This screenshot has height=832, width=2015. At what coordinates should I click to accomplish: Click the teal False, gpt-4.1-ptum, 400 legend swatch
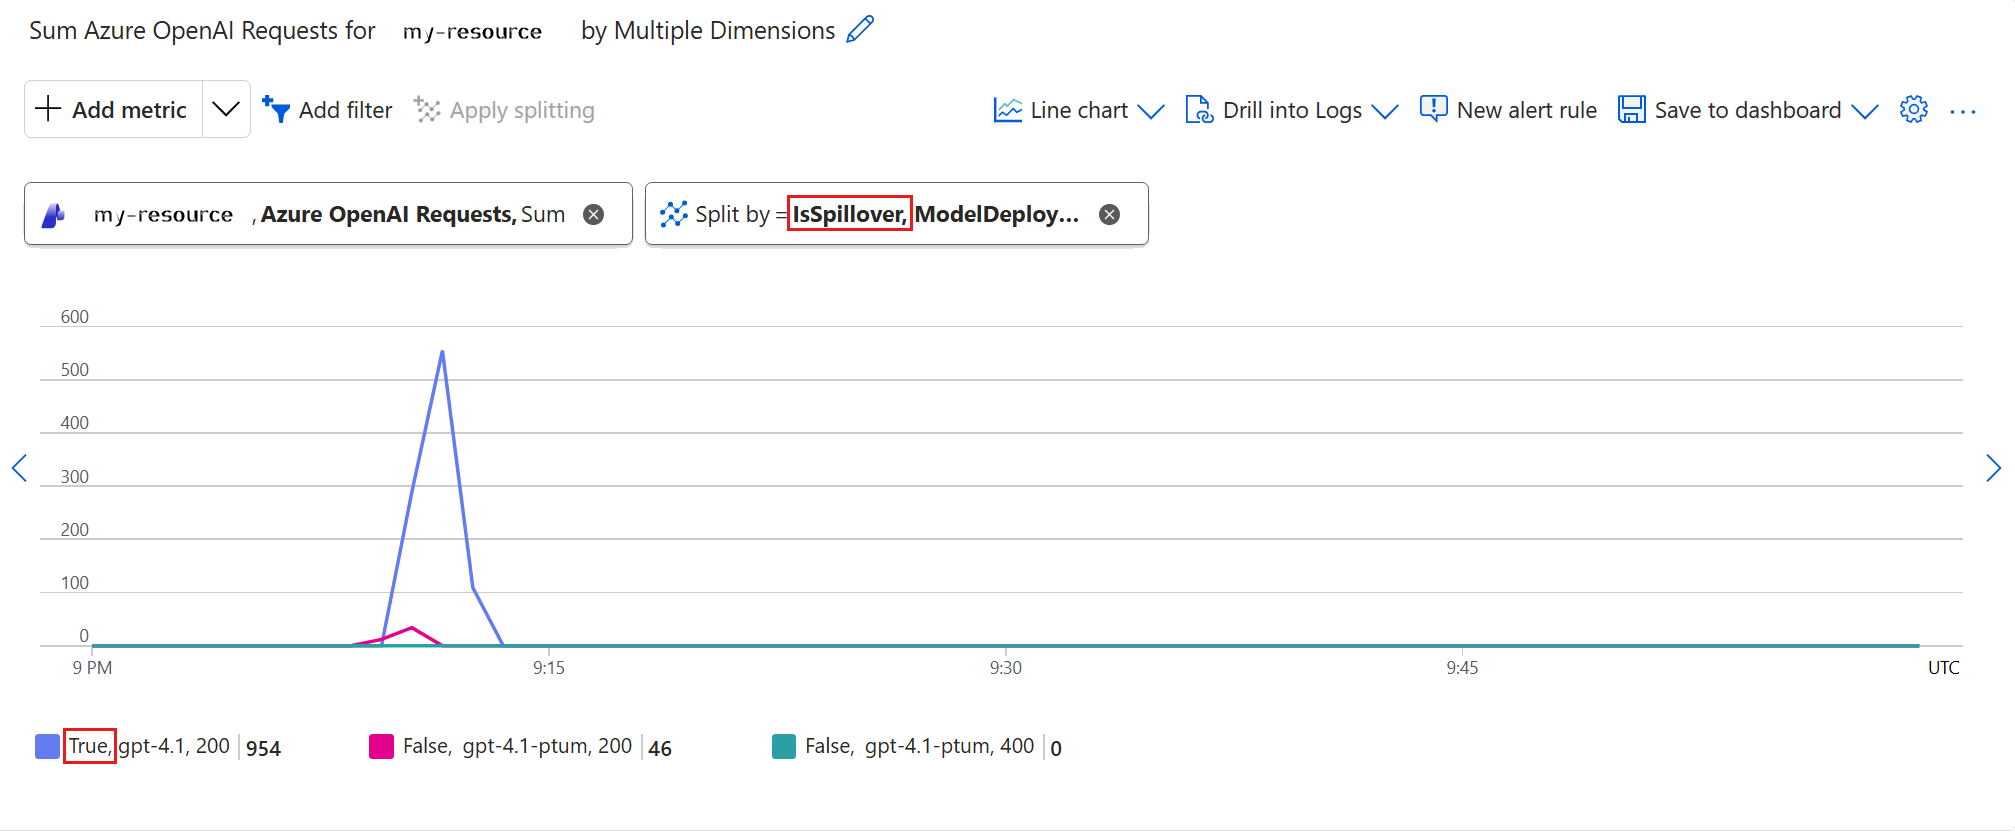tap(784, 747)
